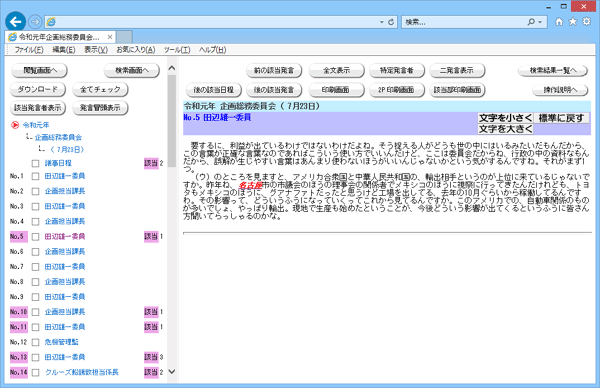Image resolution: width=600 pixels, height=388 pixels.
Task: Open the (7月23日) tree link
Action: click(x=67, y=149)
